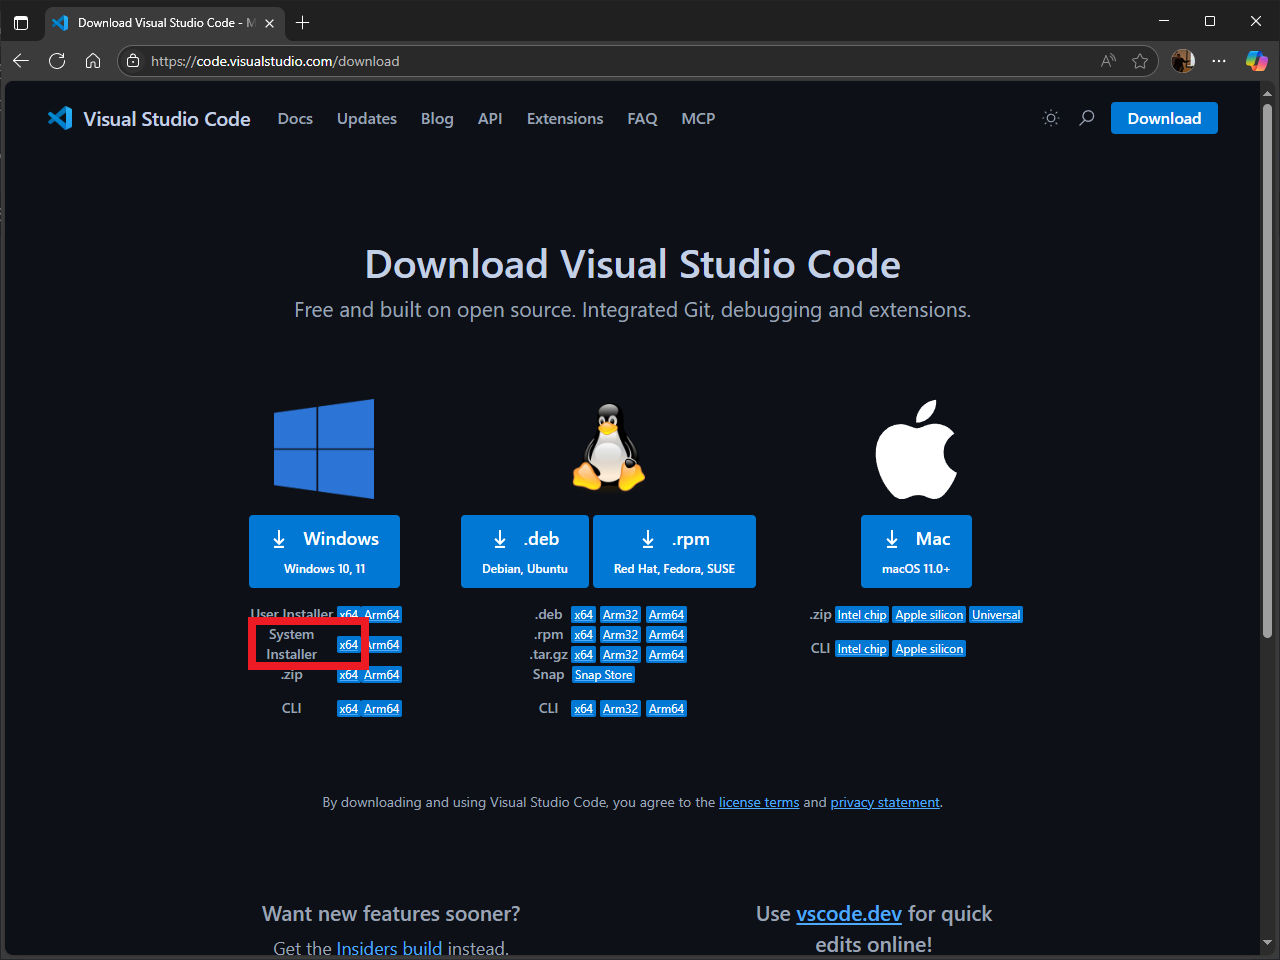The image size is (1280, 960).
Task: Open the tab actions menu icon
Action: 21,22
